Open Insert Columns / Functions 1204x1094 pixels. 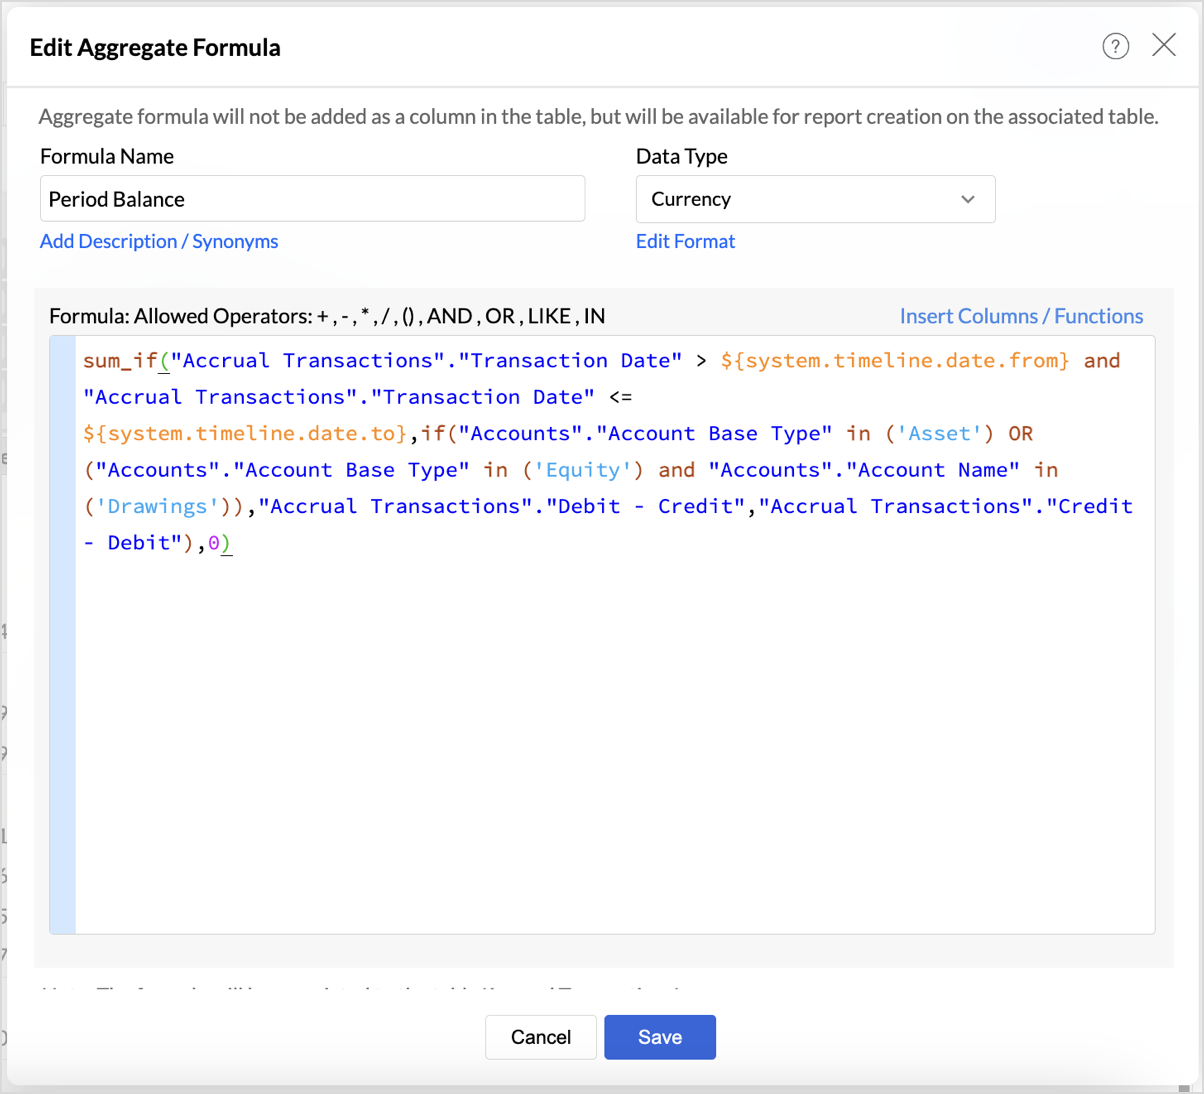1021,316
